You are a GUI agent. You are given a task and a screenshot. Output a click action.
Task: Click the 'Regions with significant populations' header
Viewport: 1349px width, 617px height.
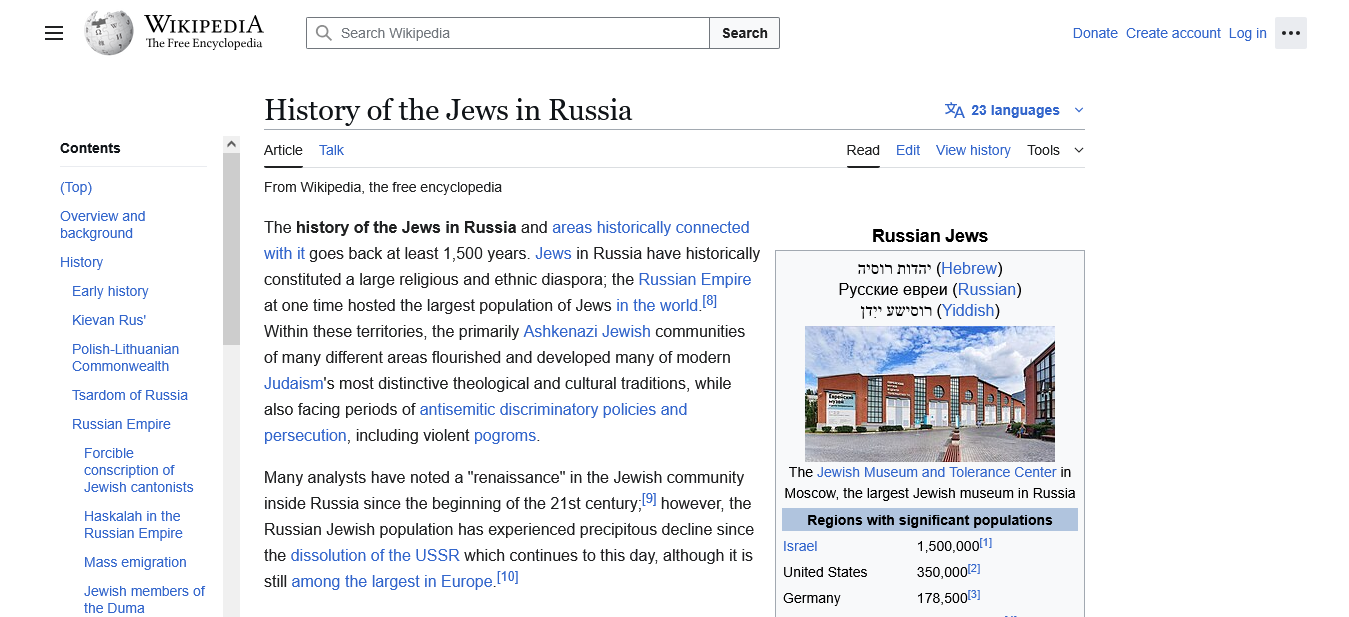930,520
